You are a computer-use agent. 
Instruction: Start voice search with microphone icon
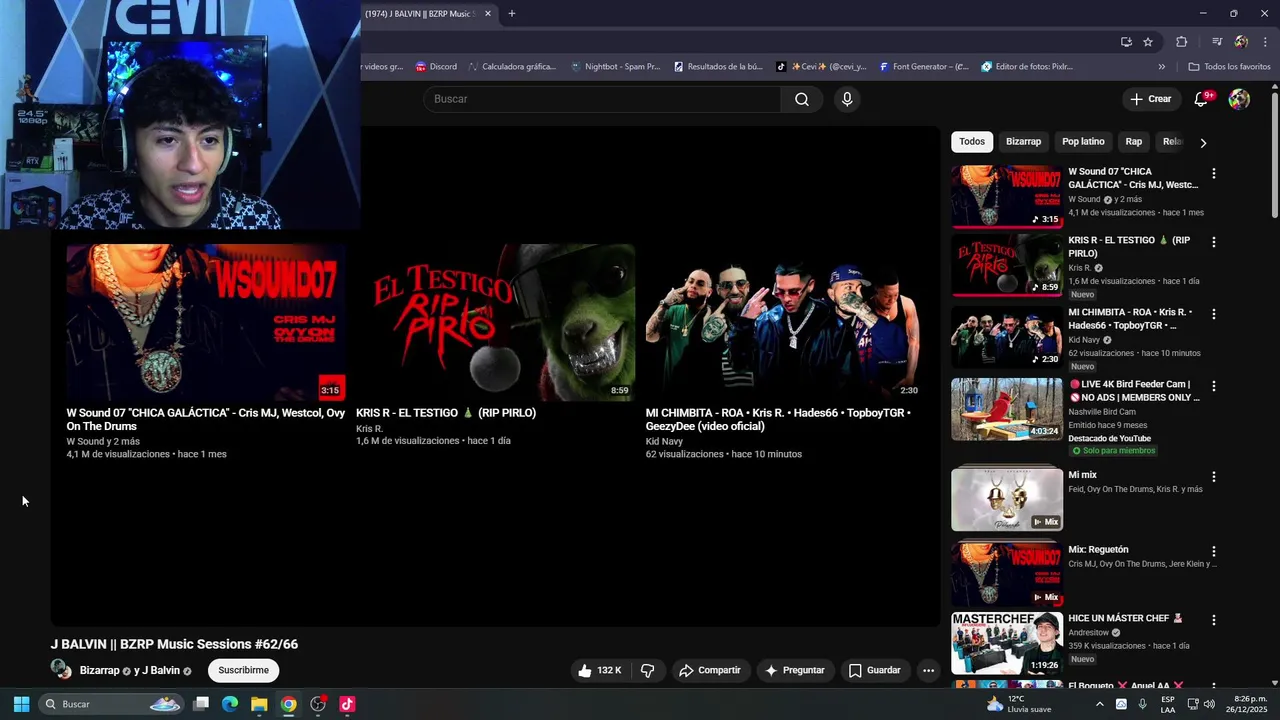(x=847, y=99)
